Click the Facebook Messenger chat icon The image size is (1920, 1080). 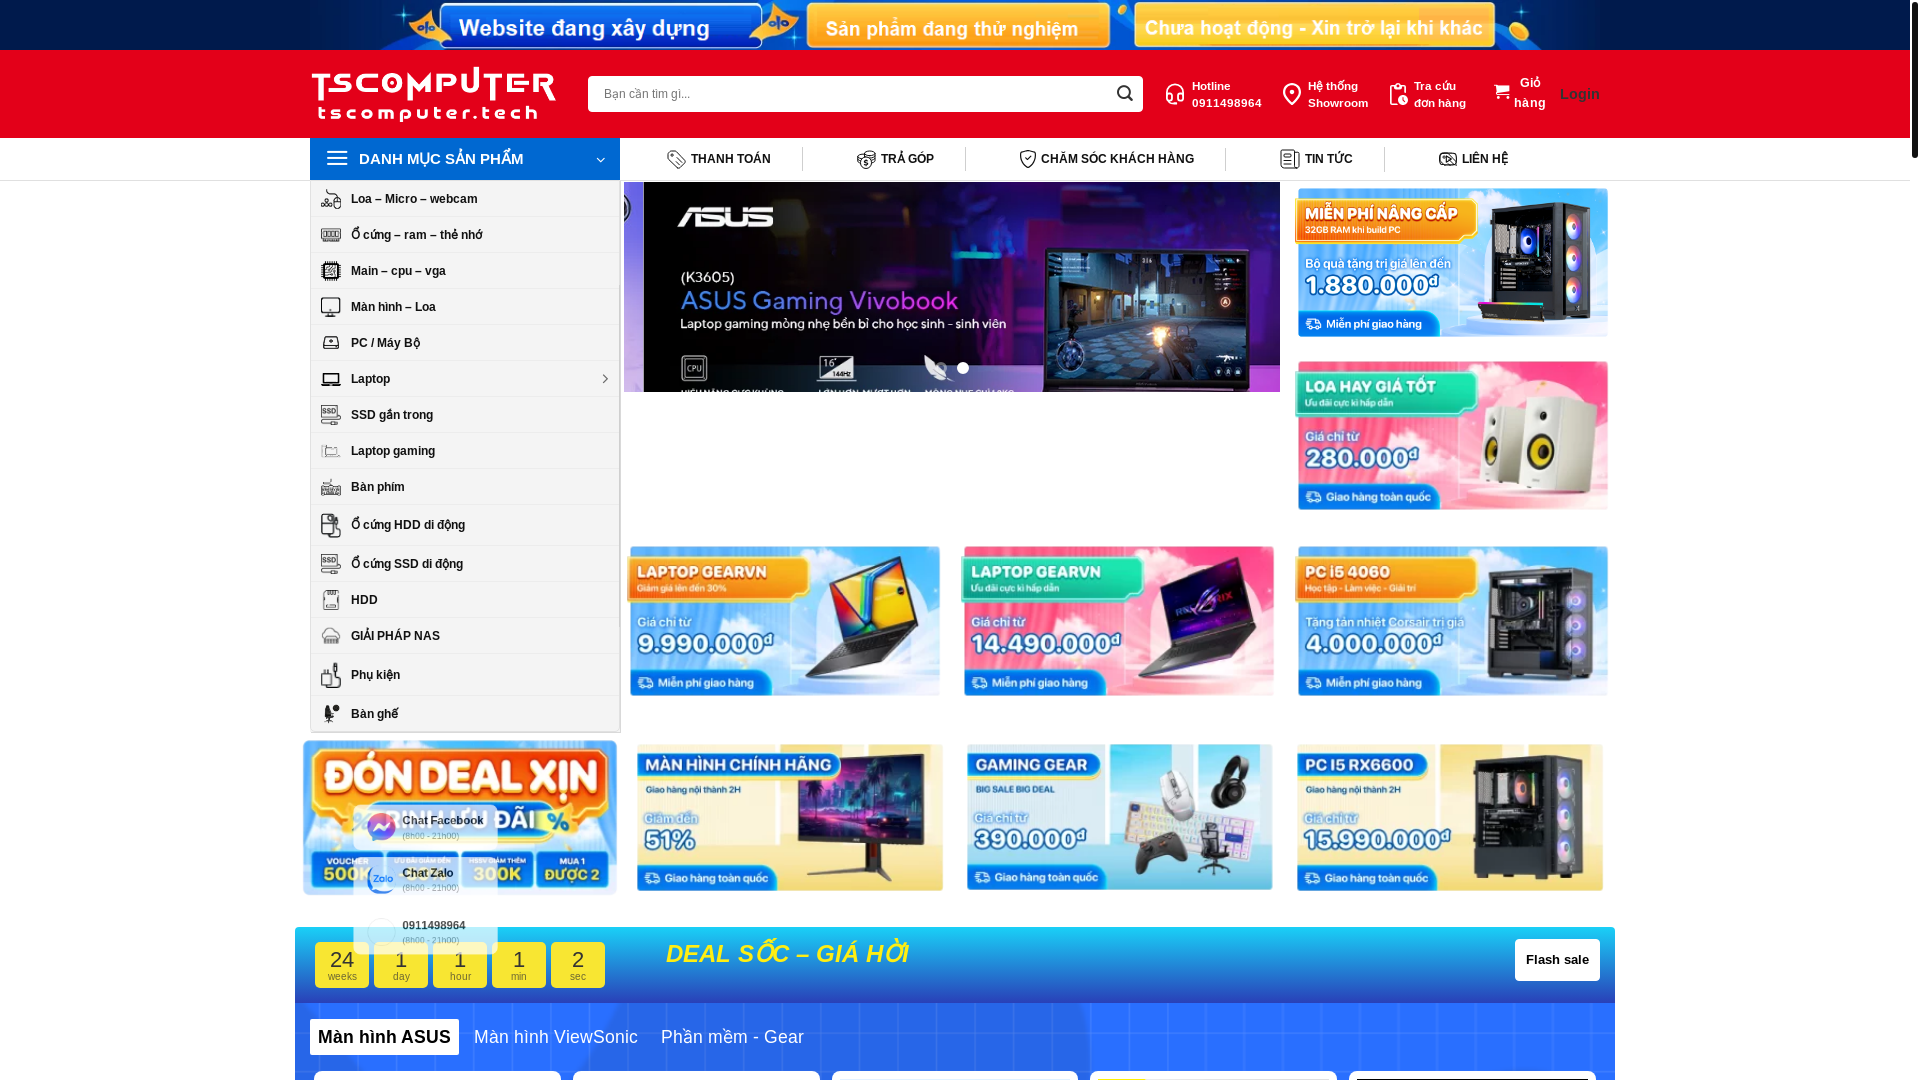(381, 827)
